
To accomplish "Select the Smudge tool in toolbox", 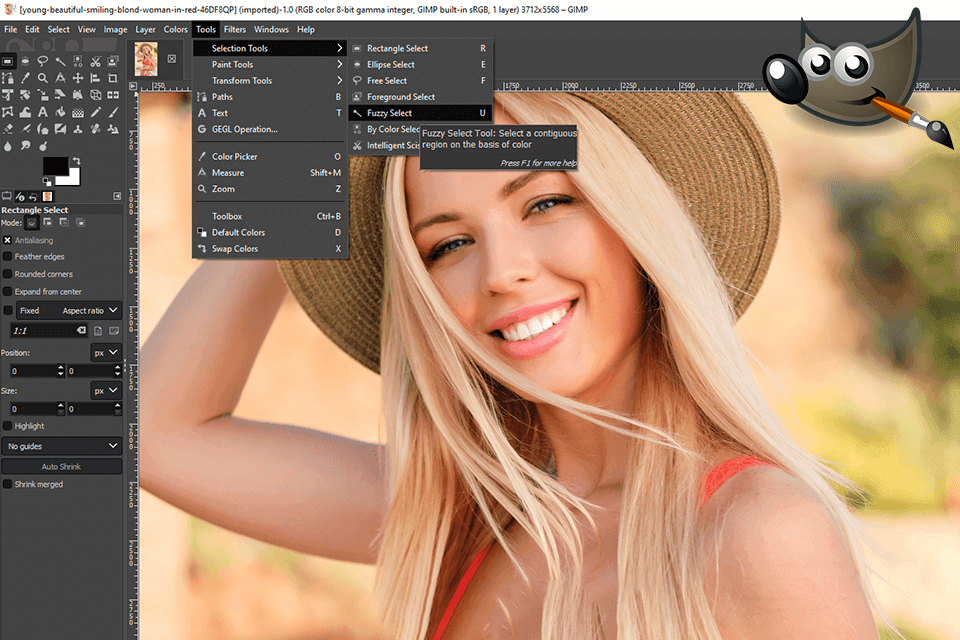I will pos(25,146).
